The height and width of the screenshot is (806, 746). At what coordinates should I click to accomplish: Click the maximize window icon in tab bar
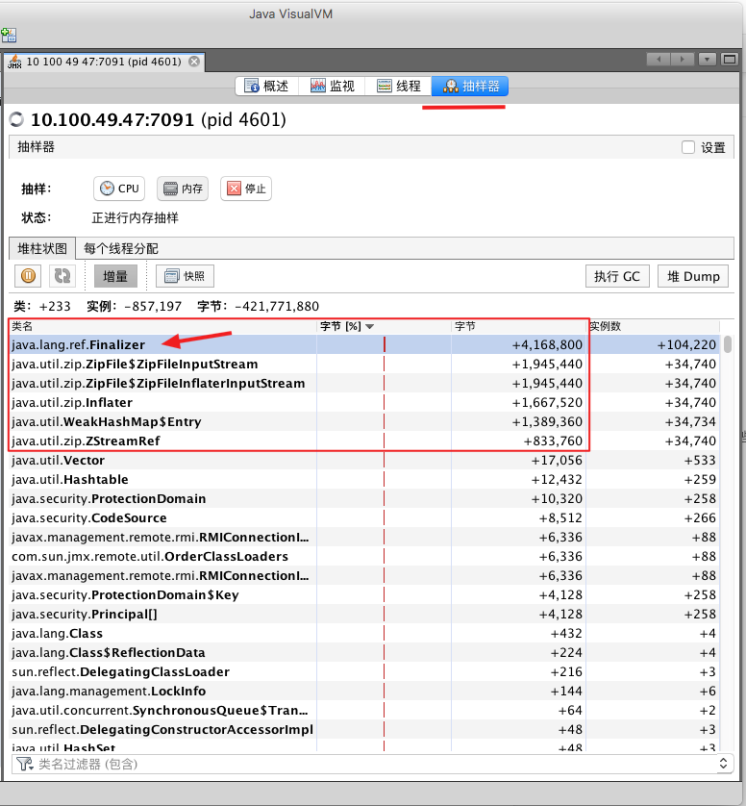[x=730, y=59]
